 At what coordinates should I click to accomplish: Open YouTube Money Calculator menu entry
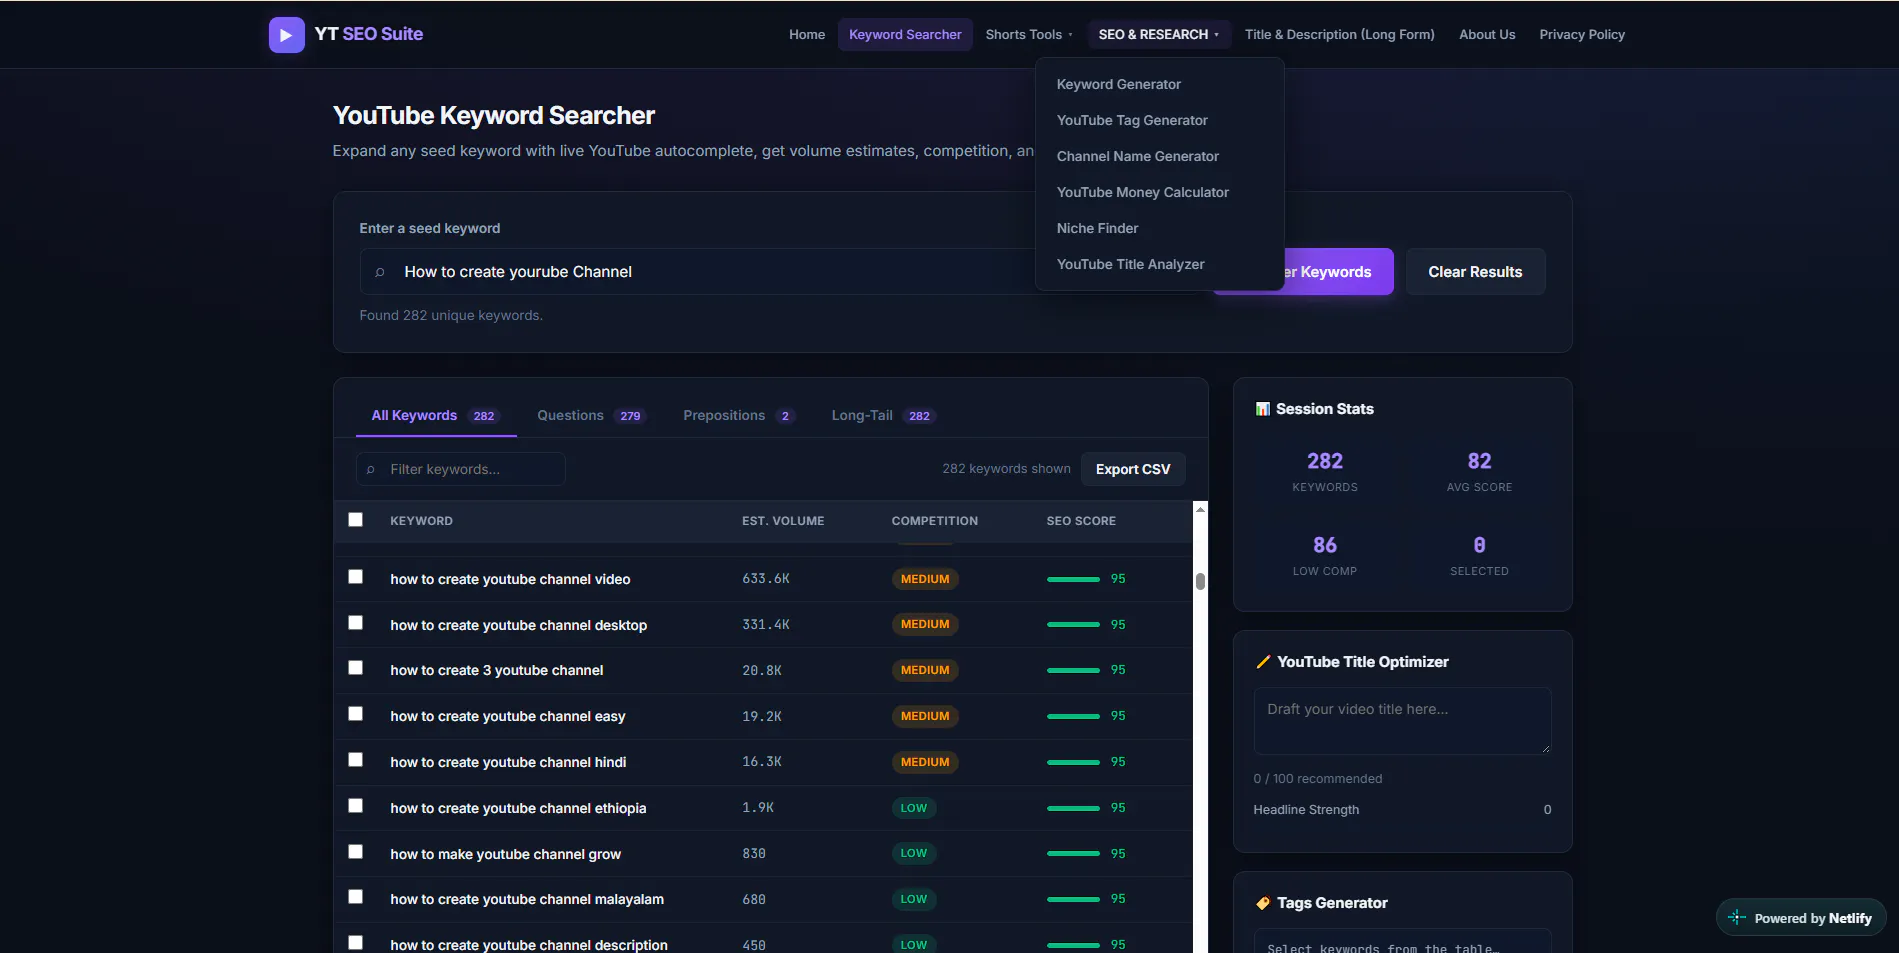click(1142, 193)
